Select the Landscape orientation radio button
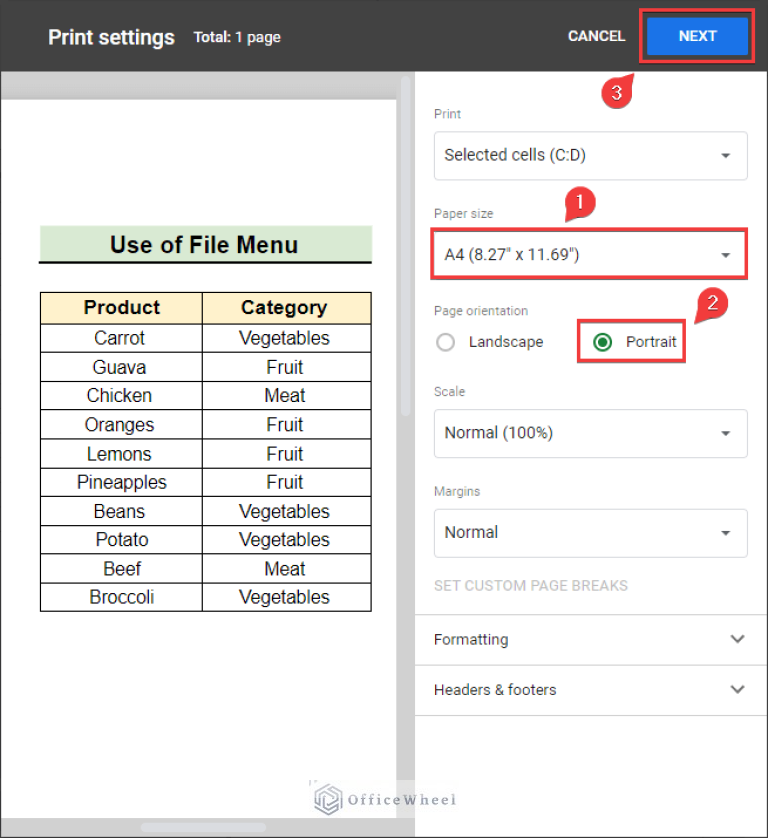 click(446, 342)
